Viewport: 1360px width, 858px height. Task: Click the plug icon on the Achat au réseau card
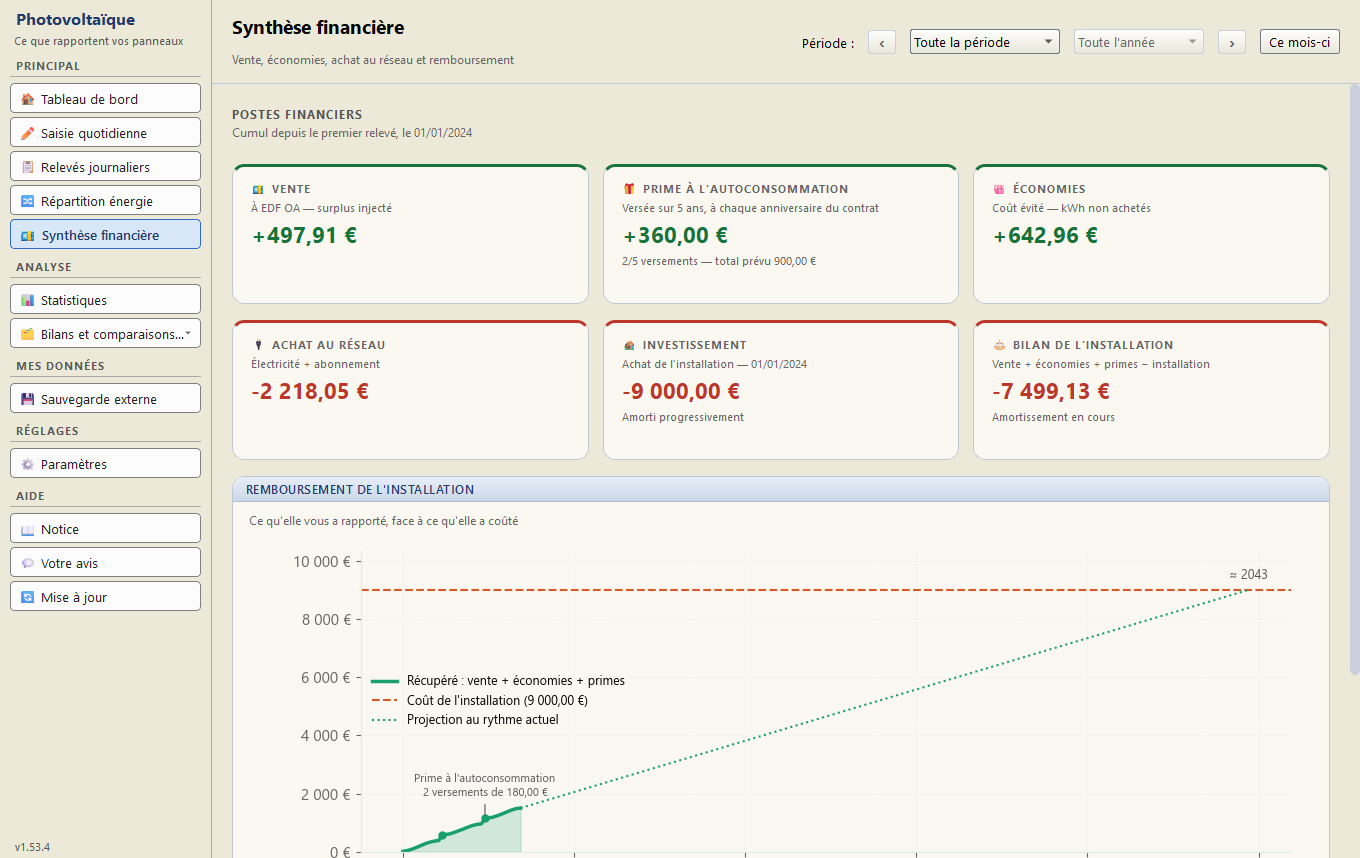tap(258, 345)
